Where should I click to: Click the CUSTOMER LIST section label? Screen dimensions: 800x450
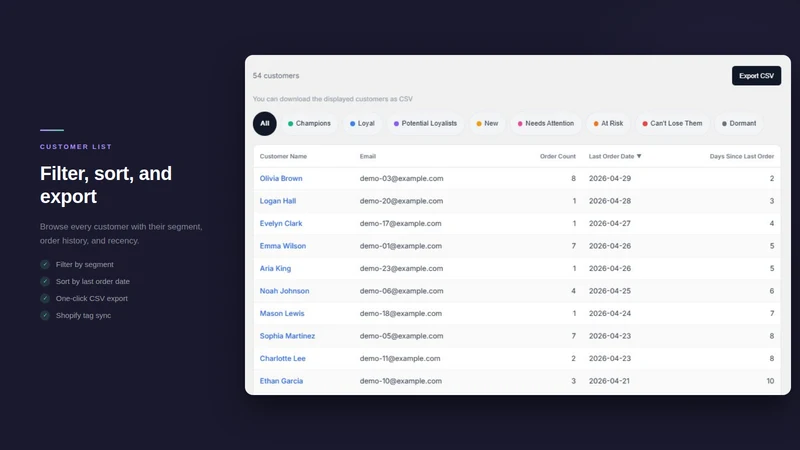pos(76,146)
